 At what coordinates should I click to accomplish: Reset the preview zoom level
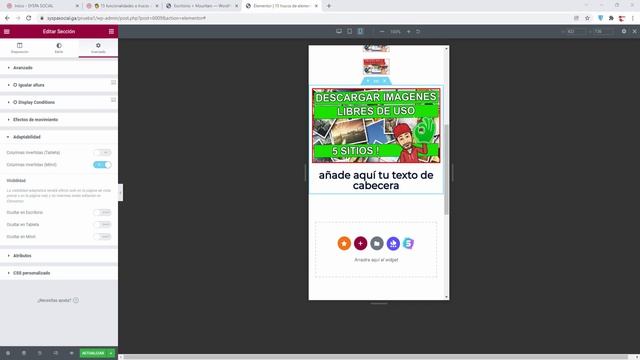pos(418,31)
